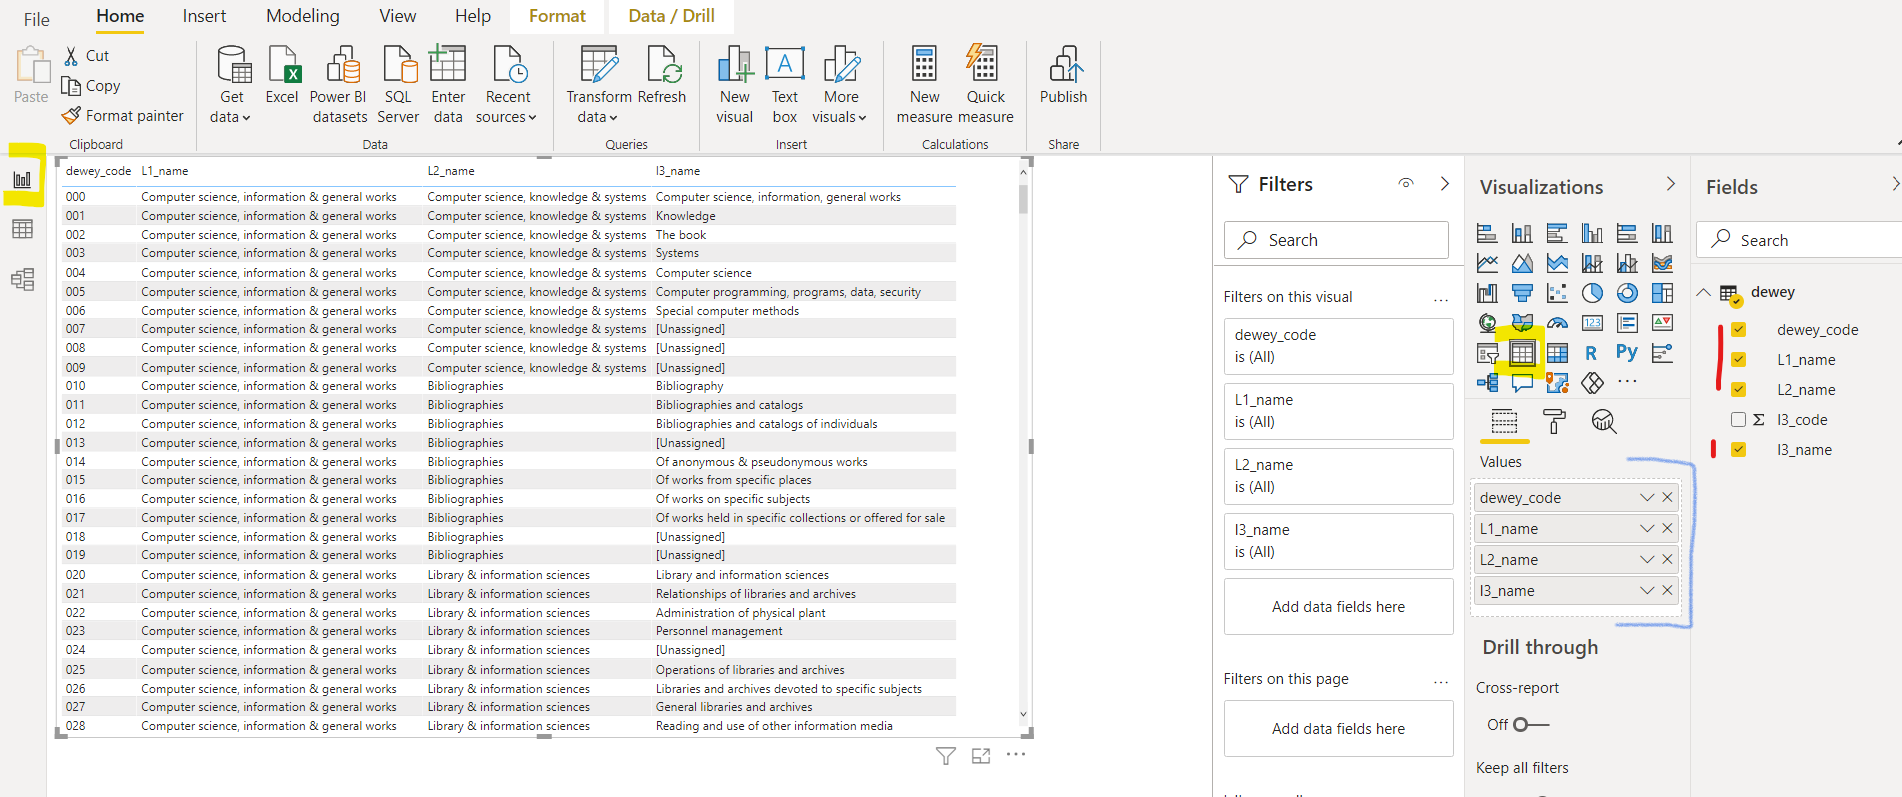This screenshot has height=797, width=1902.
Task: Open Model view in left sidebar
Action: [22, 280]
